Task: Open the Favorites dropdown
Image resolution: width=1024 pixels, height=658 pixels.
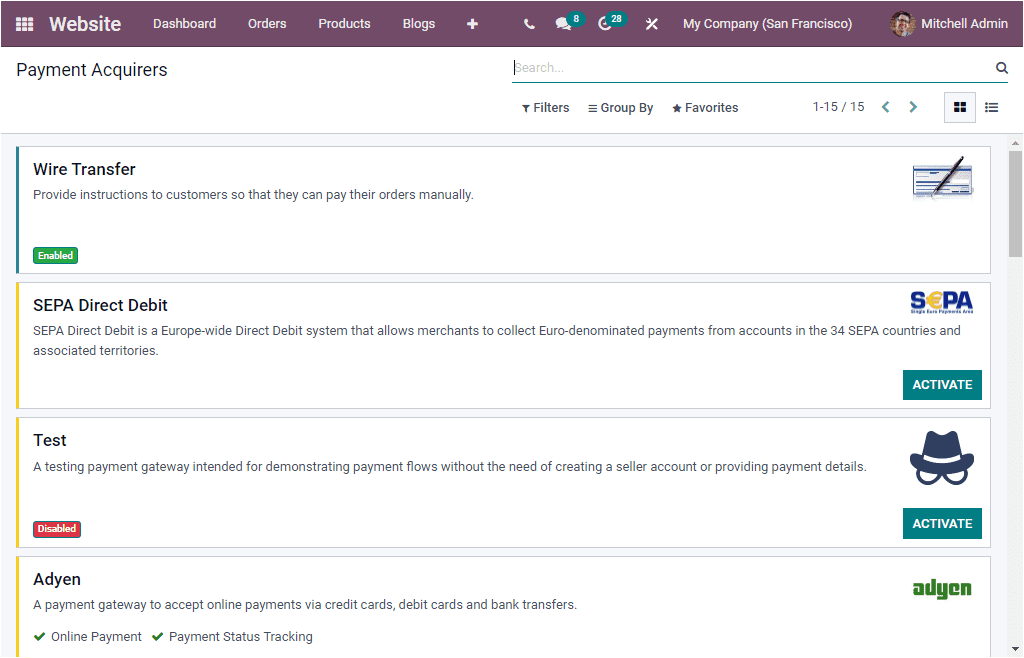Action: coord(705,107)
